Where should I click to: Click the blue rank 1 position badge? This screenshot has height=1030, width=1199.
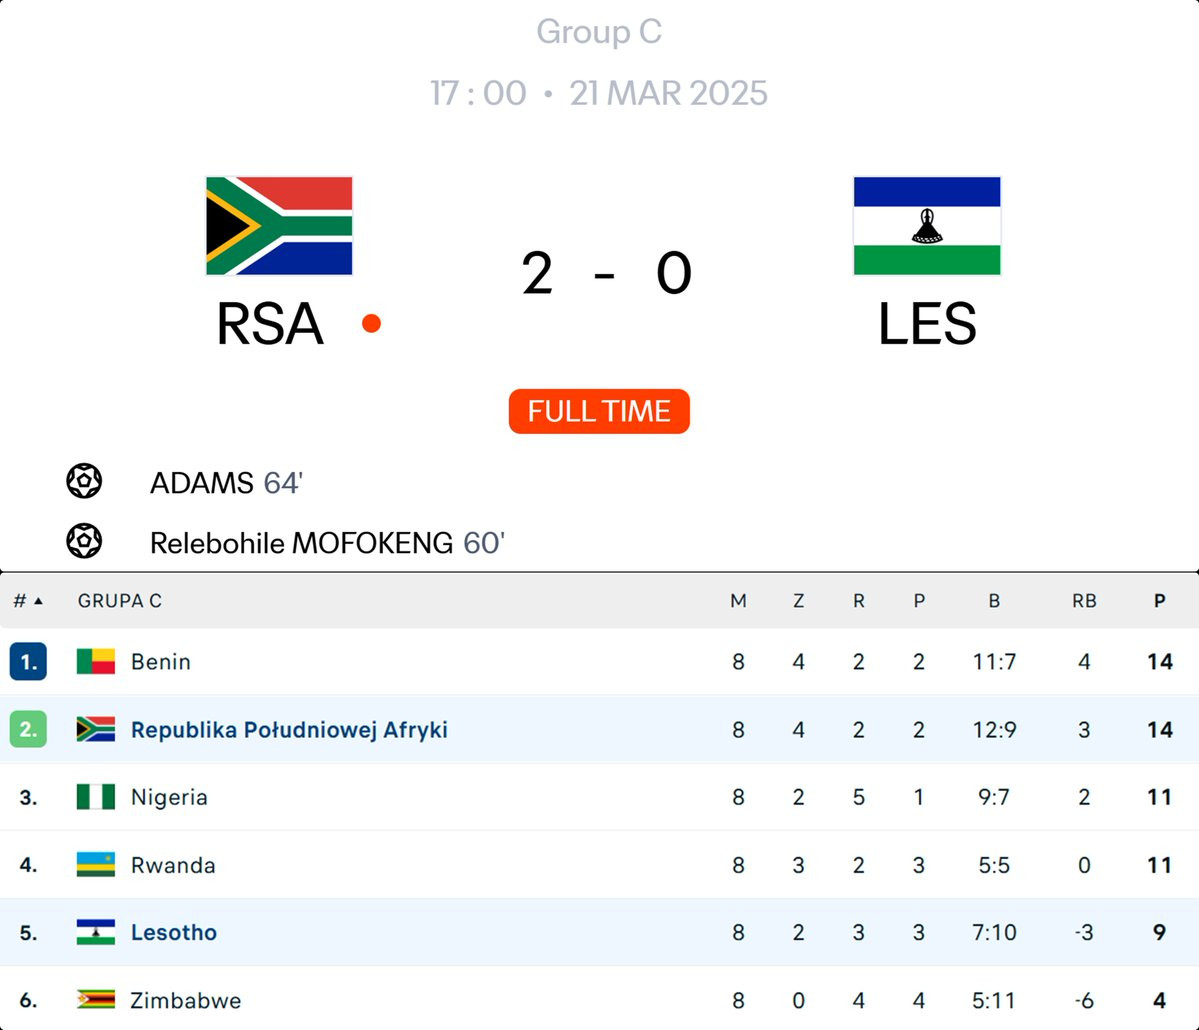(28, 662)
